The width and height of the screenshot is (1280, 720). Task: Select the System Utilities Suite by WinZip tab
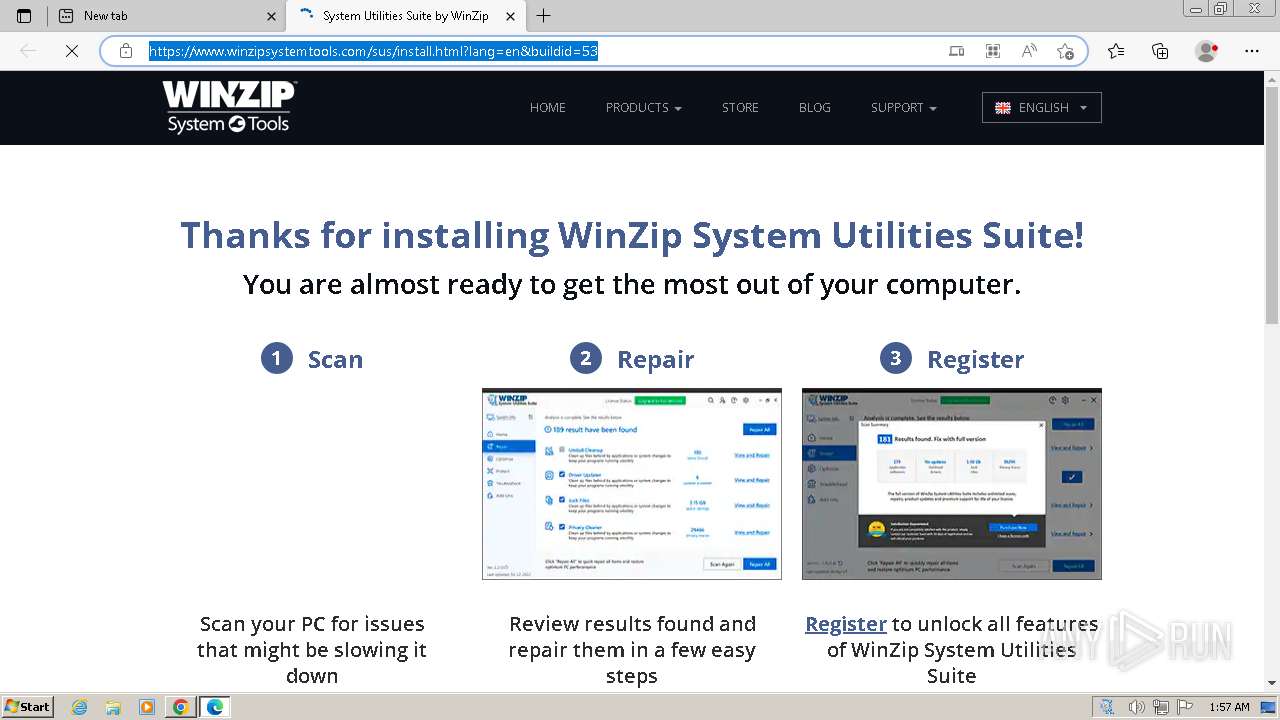tap(405, 16)
